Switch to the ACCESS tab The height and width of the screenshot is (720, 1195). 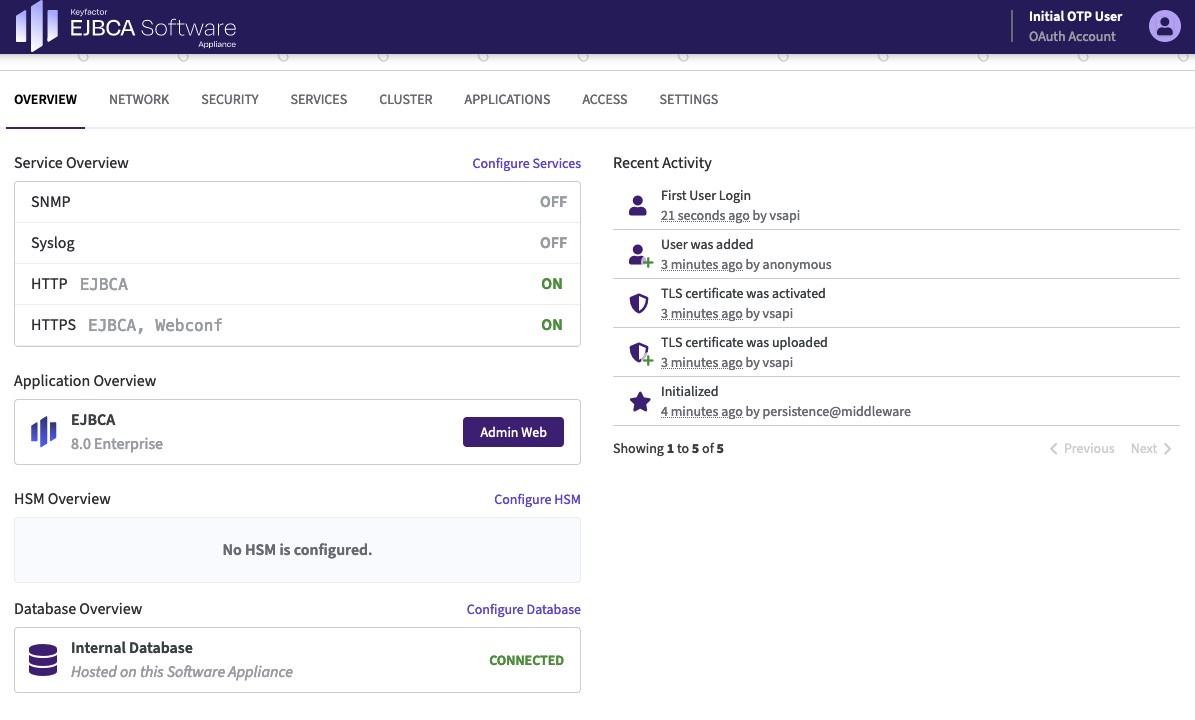(604, 100)
